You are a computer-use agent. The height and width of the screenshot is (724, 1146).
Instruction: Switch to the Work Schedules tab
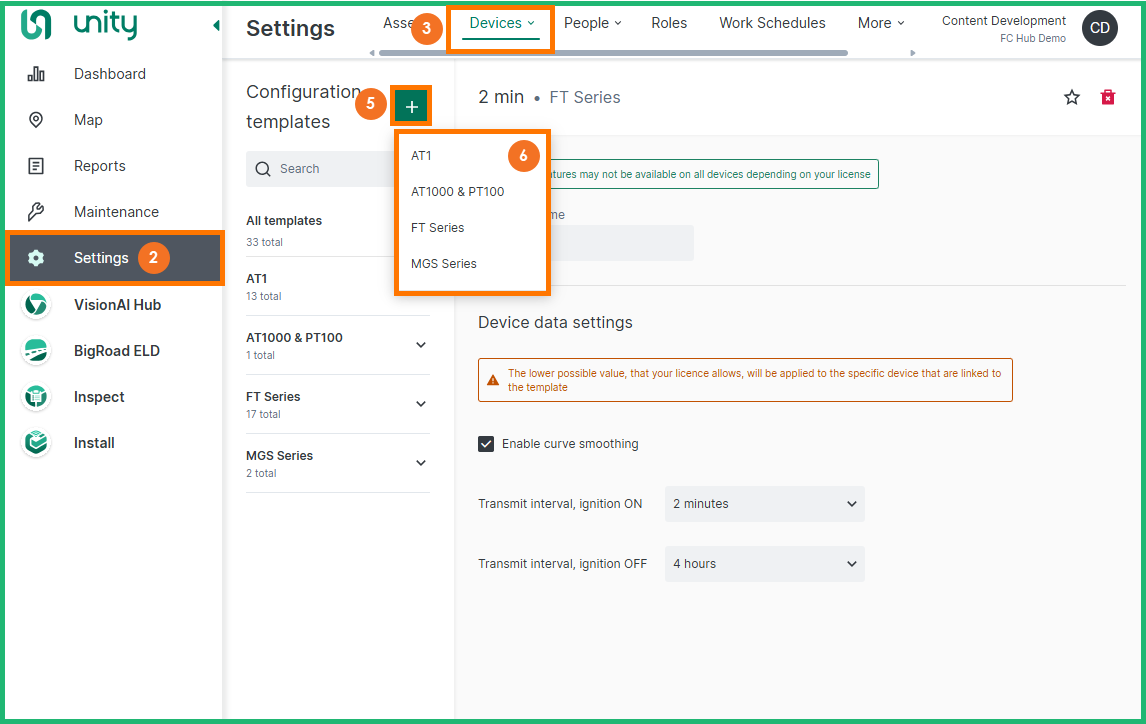(772, 23)
